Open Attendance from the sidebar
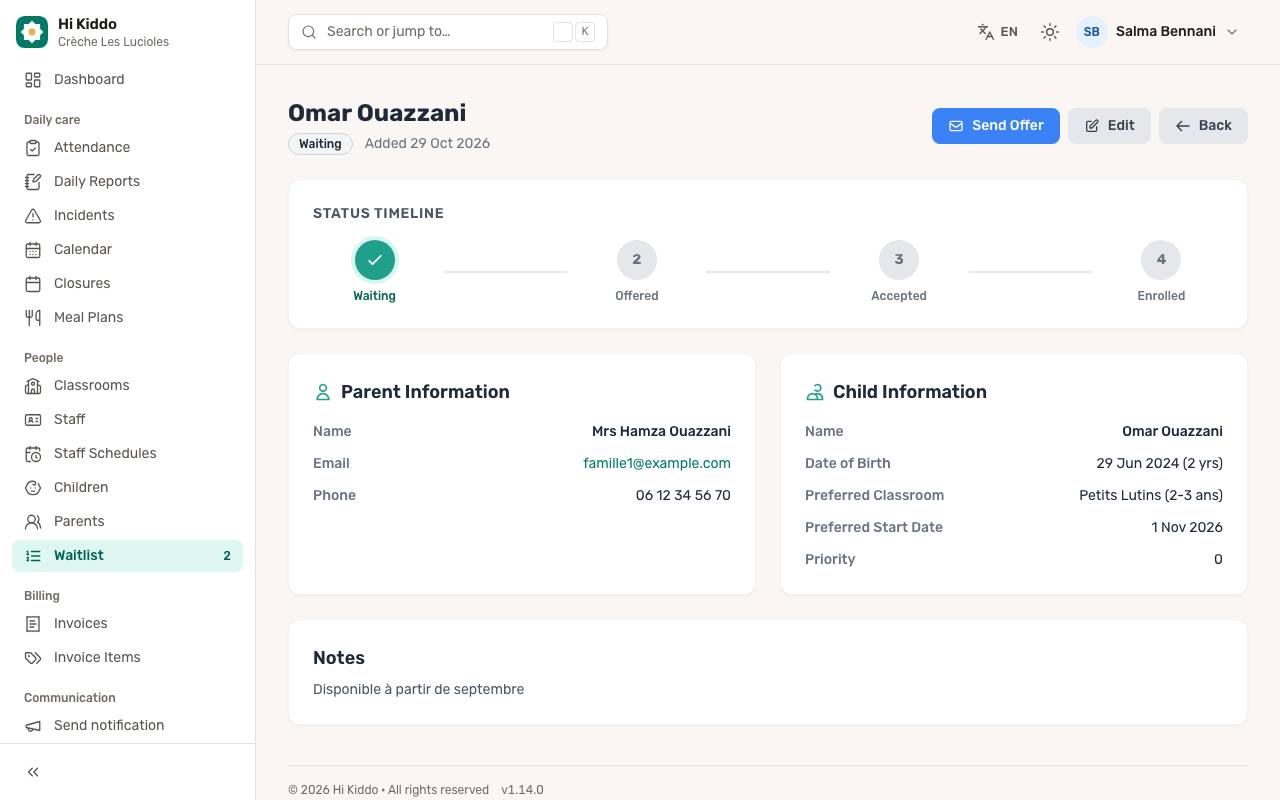The image size is (1280, 800). pos(127,148)
